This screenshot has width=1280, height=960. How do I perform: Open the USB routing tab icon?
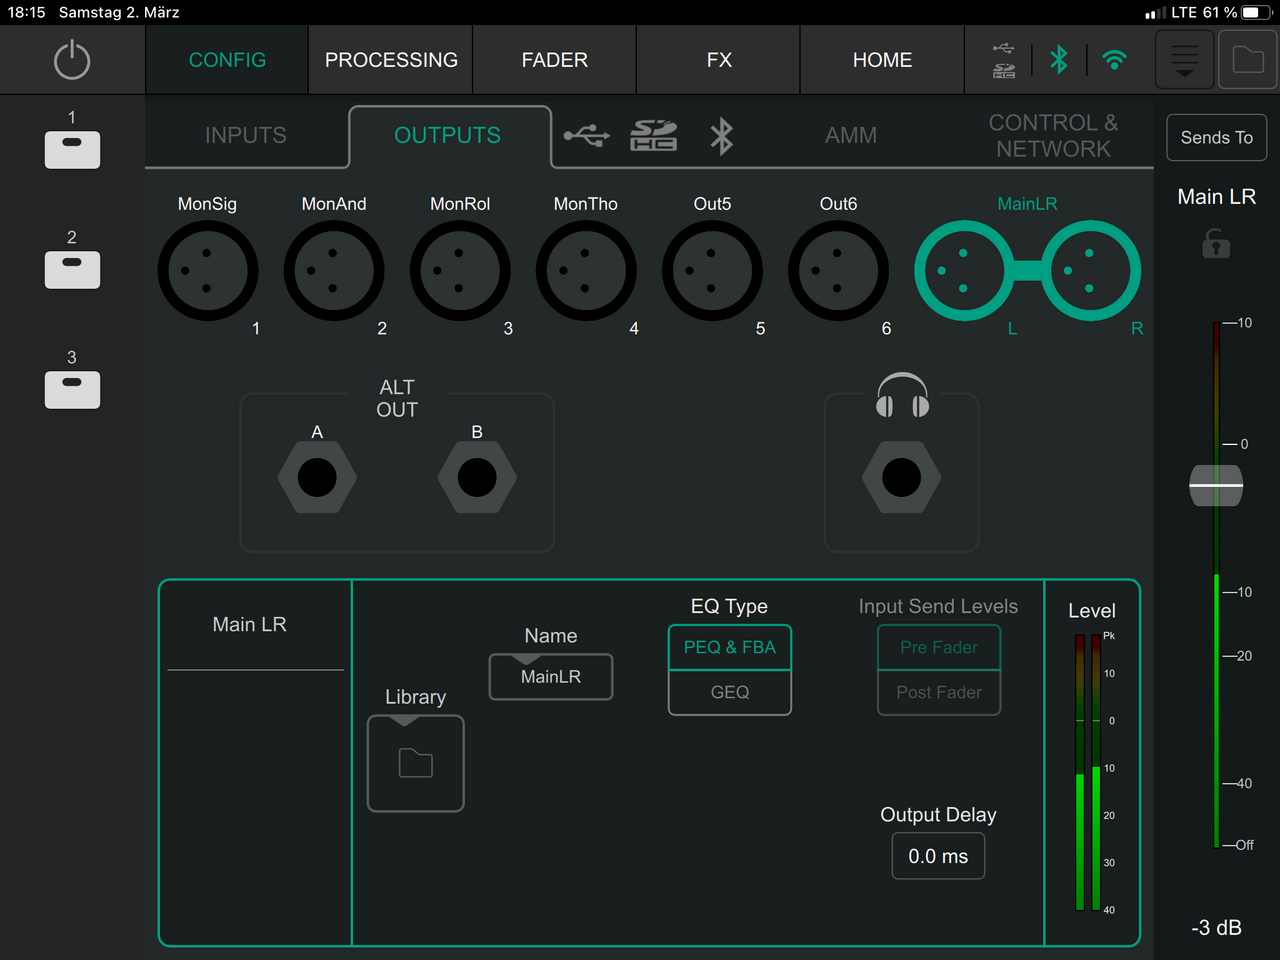pyautogui.click(x=586, y=136)
